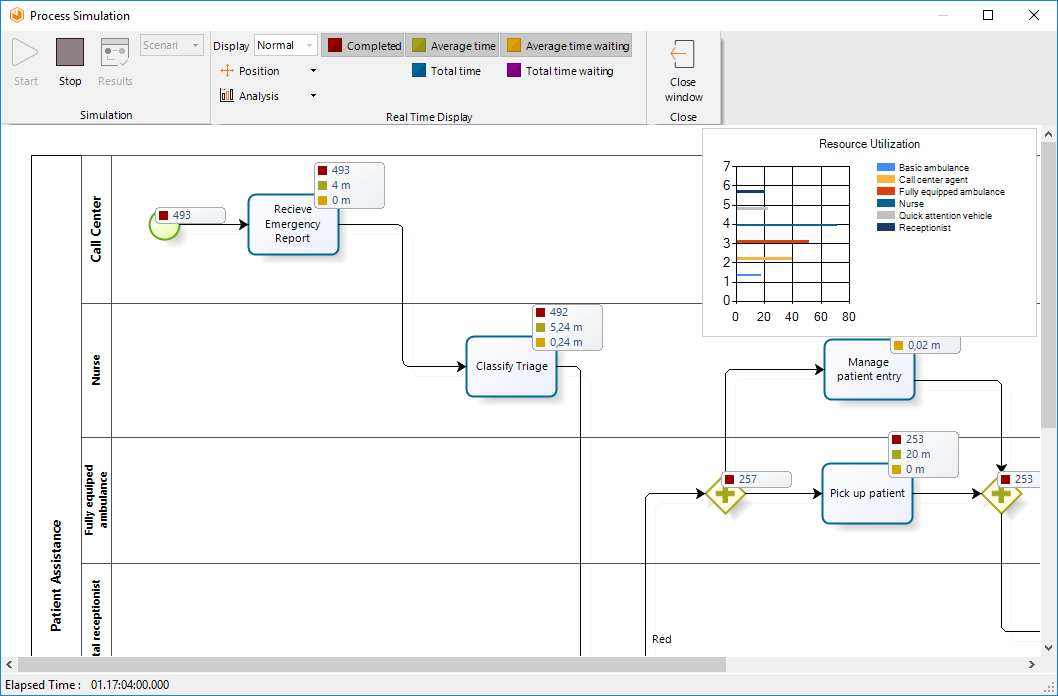Screen dimensions: 1058x696
Task: Click the scroll left arrow
Action: pyautogui.click(x=8, y=664)
